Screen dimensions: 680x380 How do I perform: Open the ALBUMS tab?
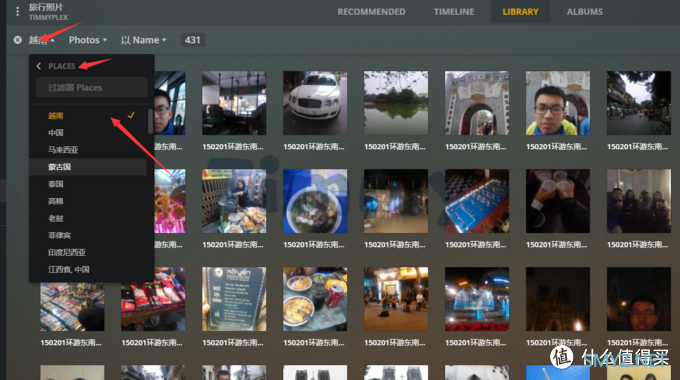pyautogui.click(x=584, y=12)
